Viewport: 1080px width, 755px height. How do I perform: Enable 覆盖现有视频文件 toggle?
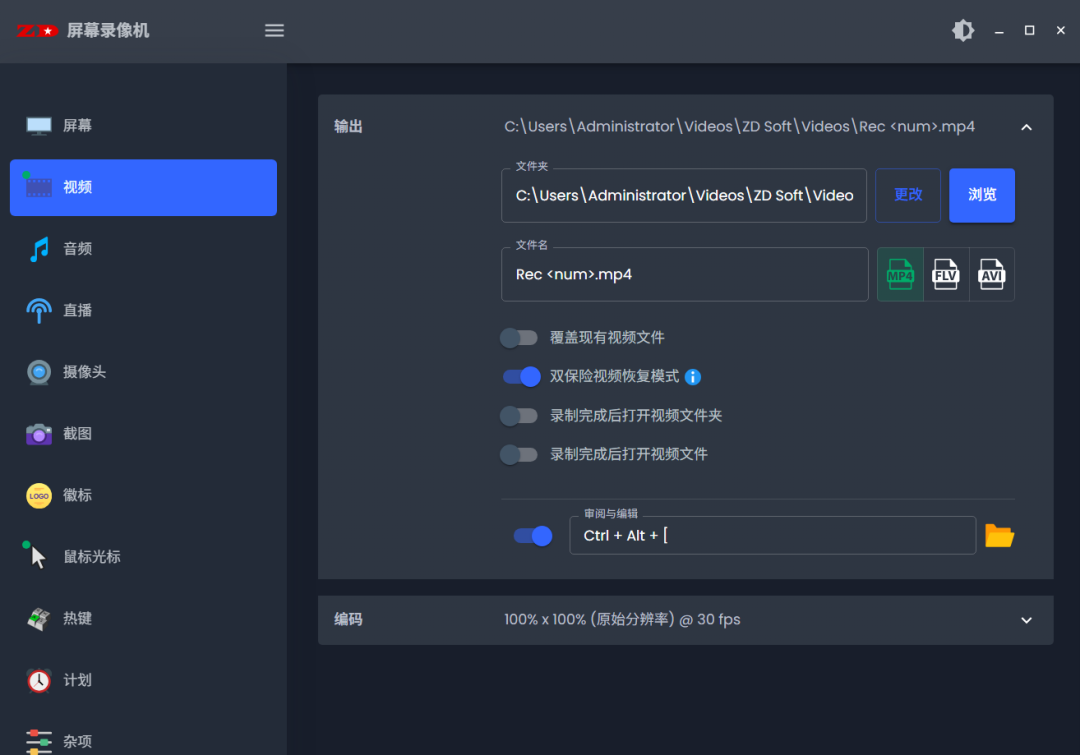click(x=519, y=338)
